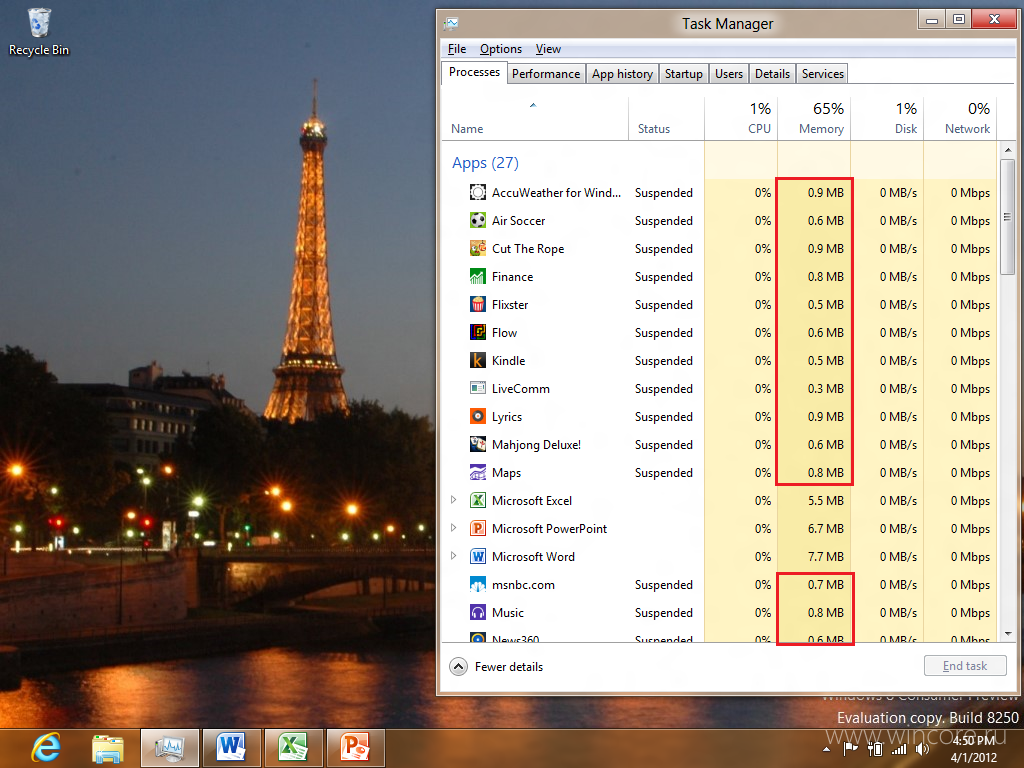The height and width of the screenshot is (768, 1024).
Task: Click the Flixster popcorn icon
Action: coord(477,305)
